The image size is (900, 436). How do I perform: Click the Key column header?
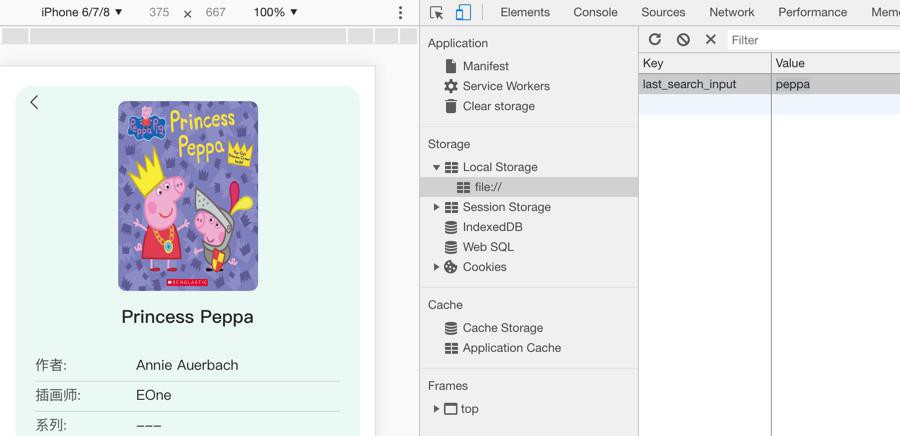(705, 63)
